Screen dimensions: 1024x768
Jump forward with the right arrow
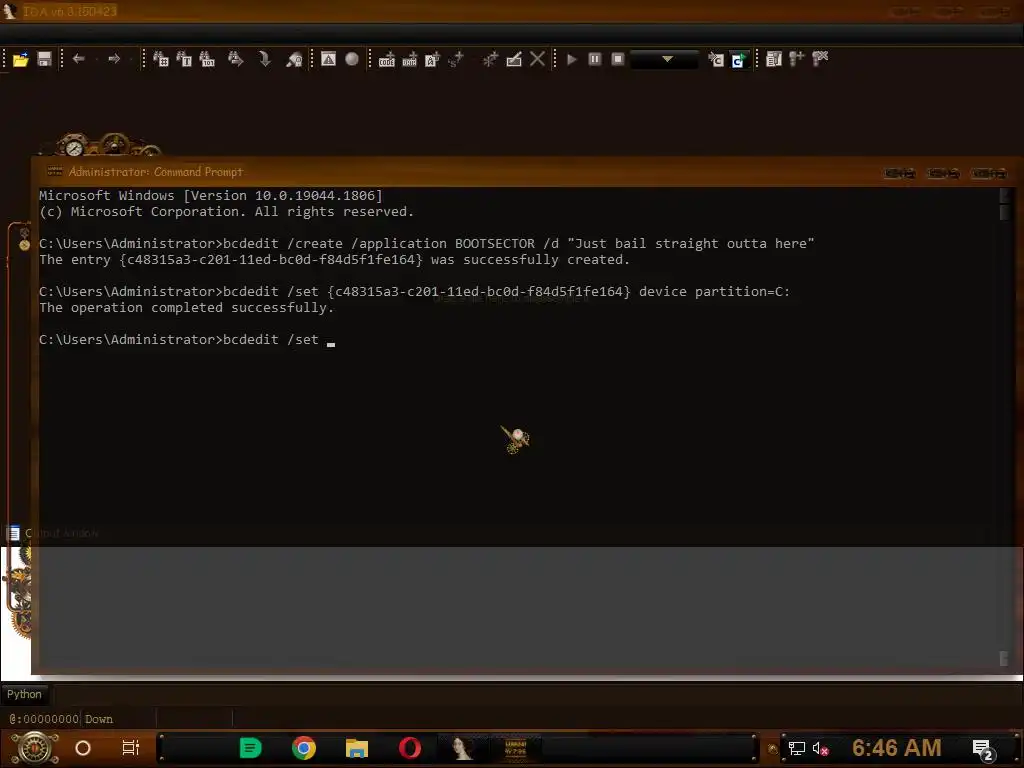click(x=114, y=59)
